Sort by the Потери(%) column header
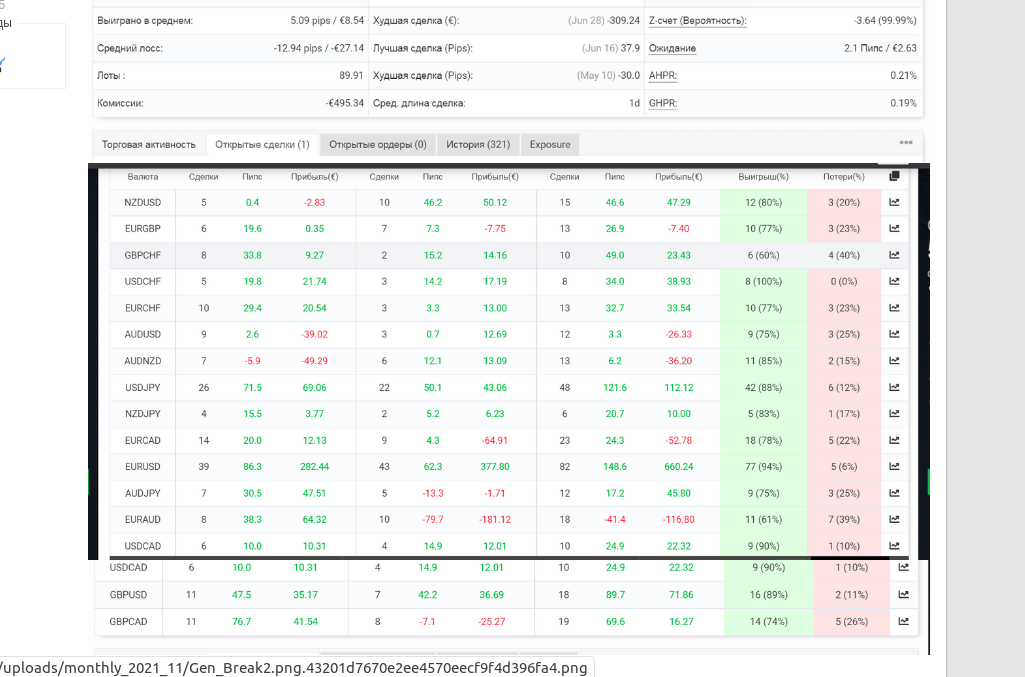1025x677 pixels. [844, 177]
